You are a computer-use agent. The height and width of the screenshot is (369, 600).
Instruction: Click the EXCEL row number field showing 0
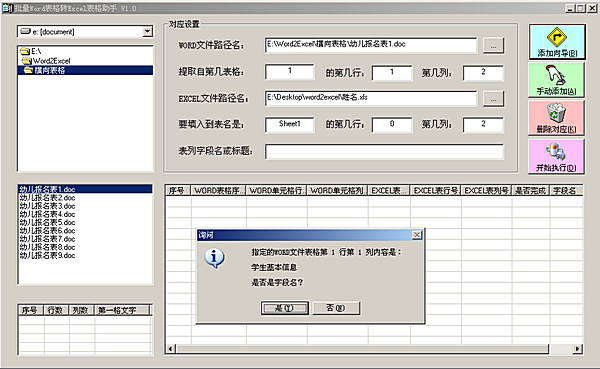point(392,125)
